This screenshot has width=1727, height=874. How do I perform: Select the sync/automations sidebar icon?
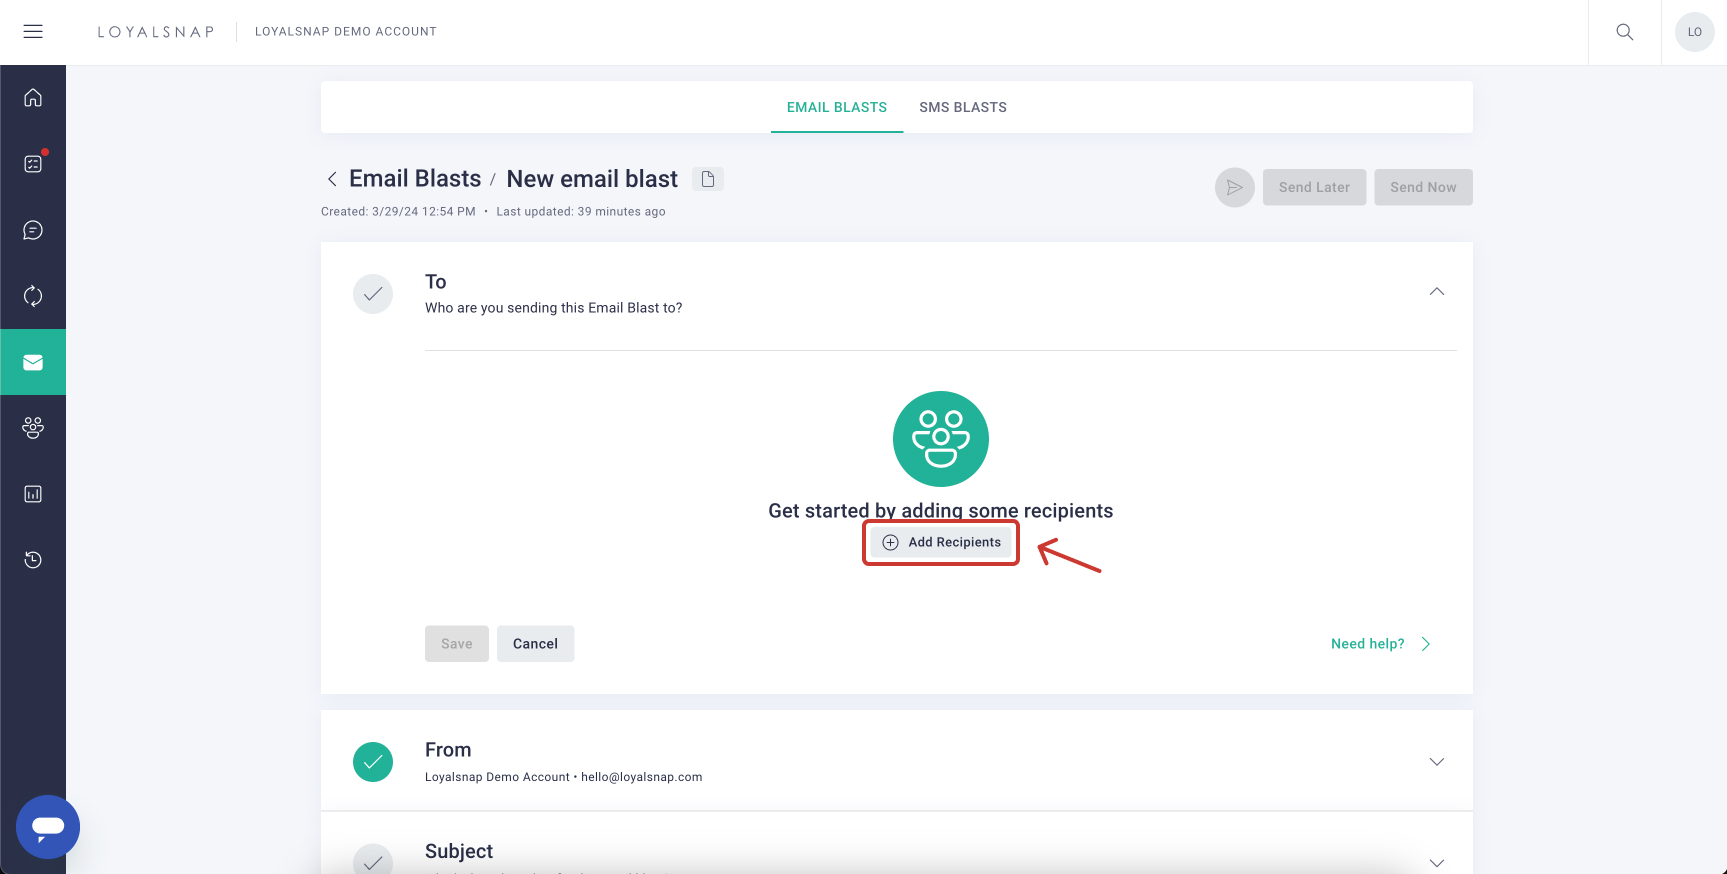pos(33,296)
